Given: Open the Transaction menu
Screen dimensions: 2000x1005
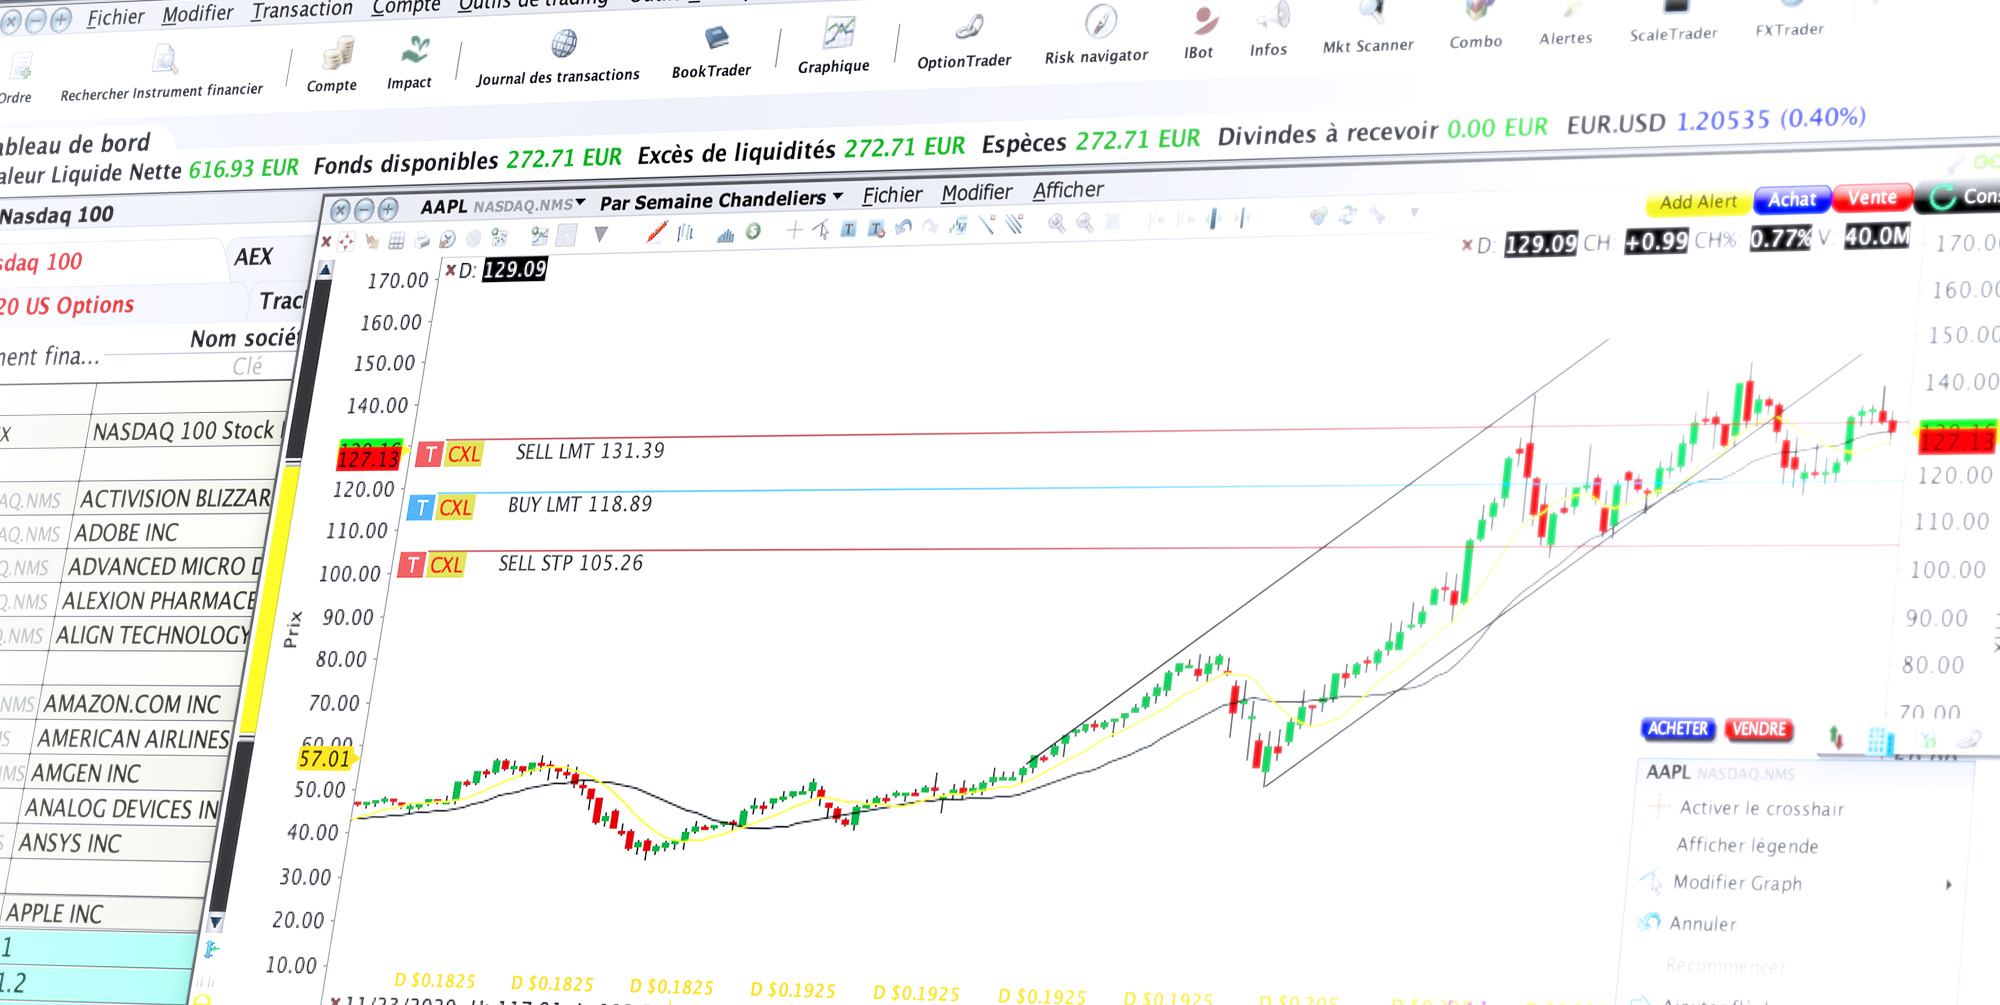Looking at the screenshot, I should pyautogui.click(x=302, y=10).
